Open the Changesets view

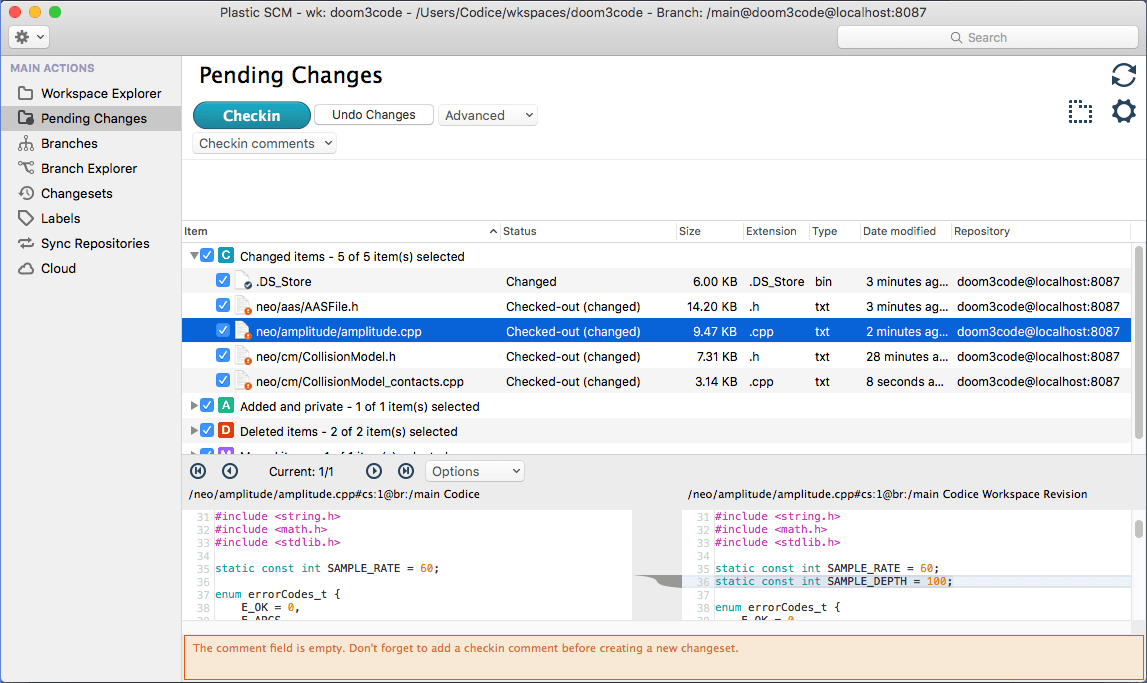pyautogui.click(x=91, y=193)
